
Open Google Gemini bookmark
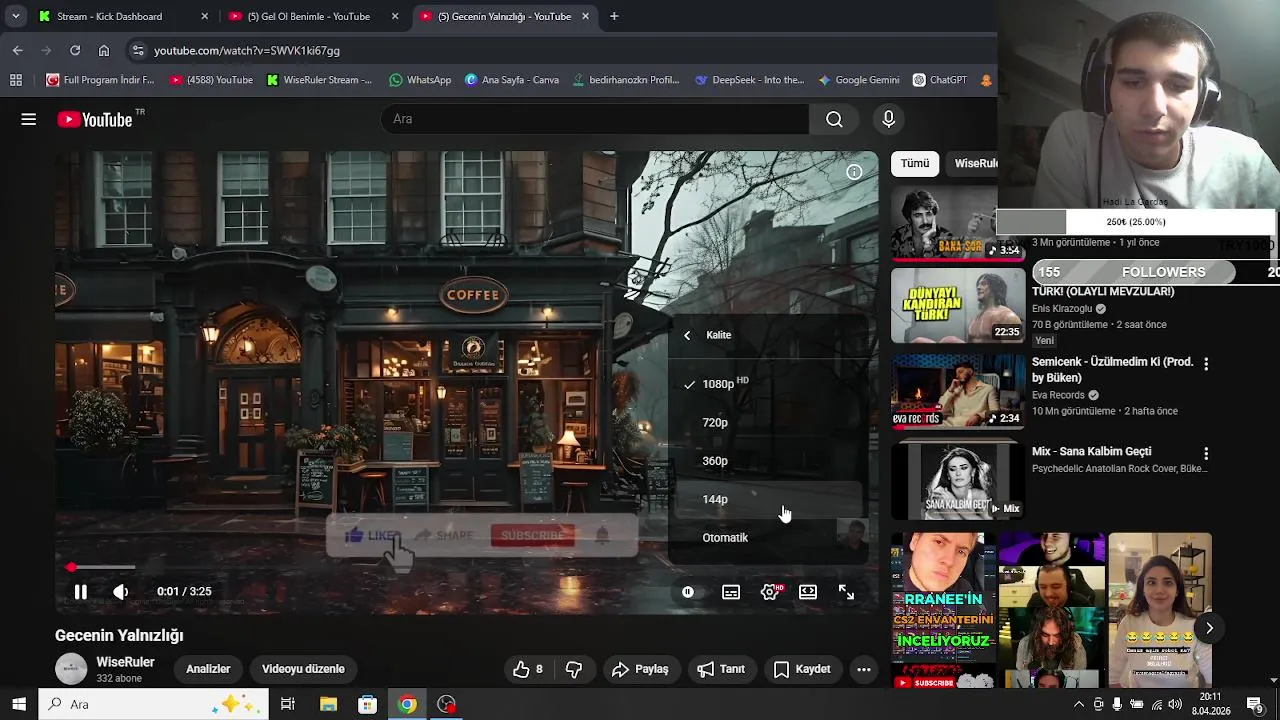(858, 80)
